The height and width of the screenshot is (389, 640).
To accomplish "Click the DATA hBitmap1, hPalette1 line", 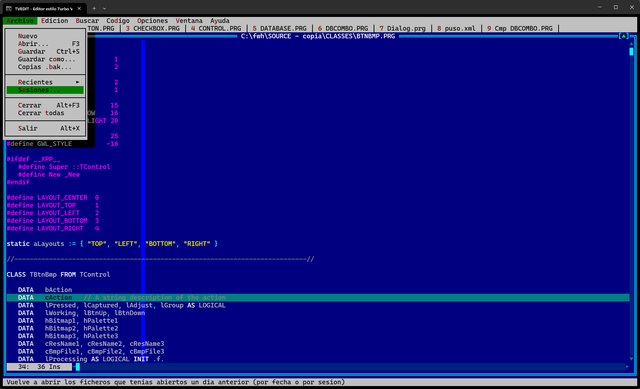I will pyautogui.click(x=68, y=321).
